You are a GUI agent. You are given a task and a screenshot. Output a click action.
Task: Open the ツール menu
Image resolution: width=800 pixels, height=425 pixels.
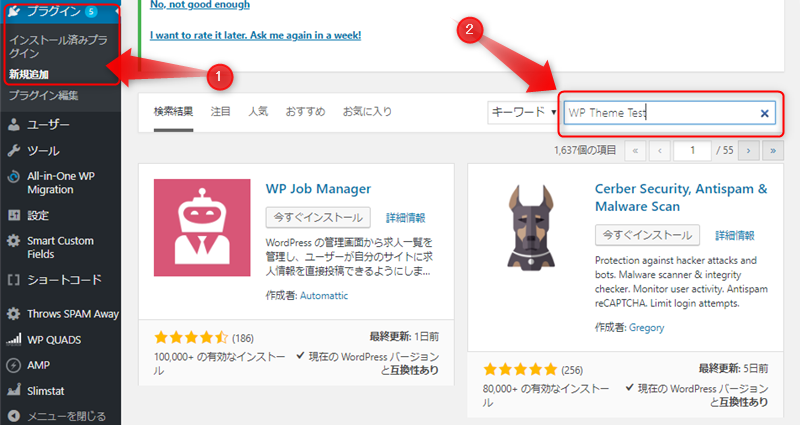pyautogui.click(x=43, y=151)
